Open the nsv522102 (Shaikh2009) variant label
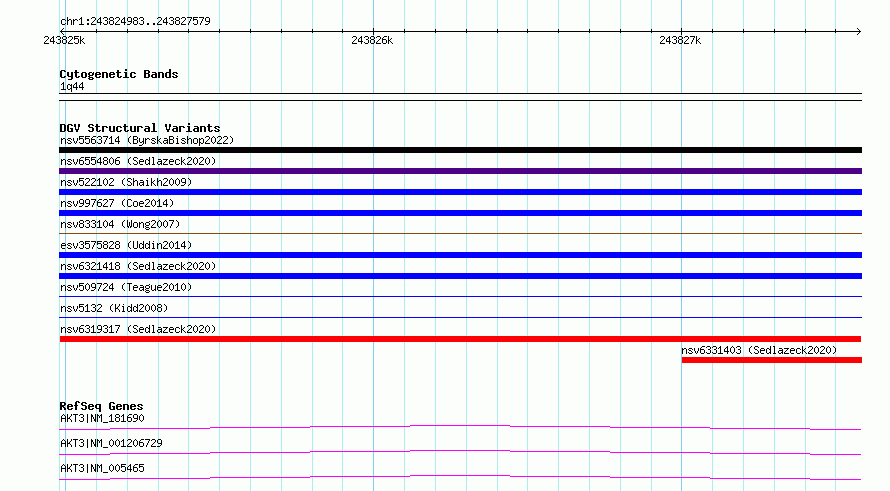This screenshot has width=890, height=491. [126, 182]
